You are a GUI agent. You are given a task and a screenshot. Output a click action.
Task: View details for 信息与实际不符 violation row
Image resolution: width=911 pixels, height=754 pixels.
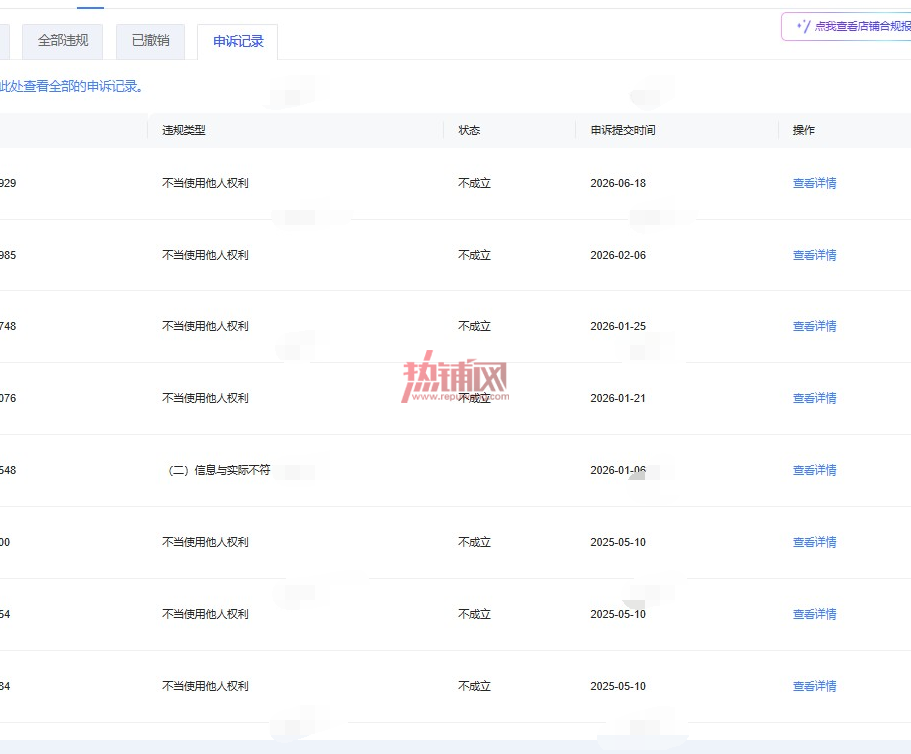[x=815, y=471]
